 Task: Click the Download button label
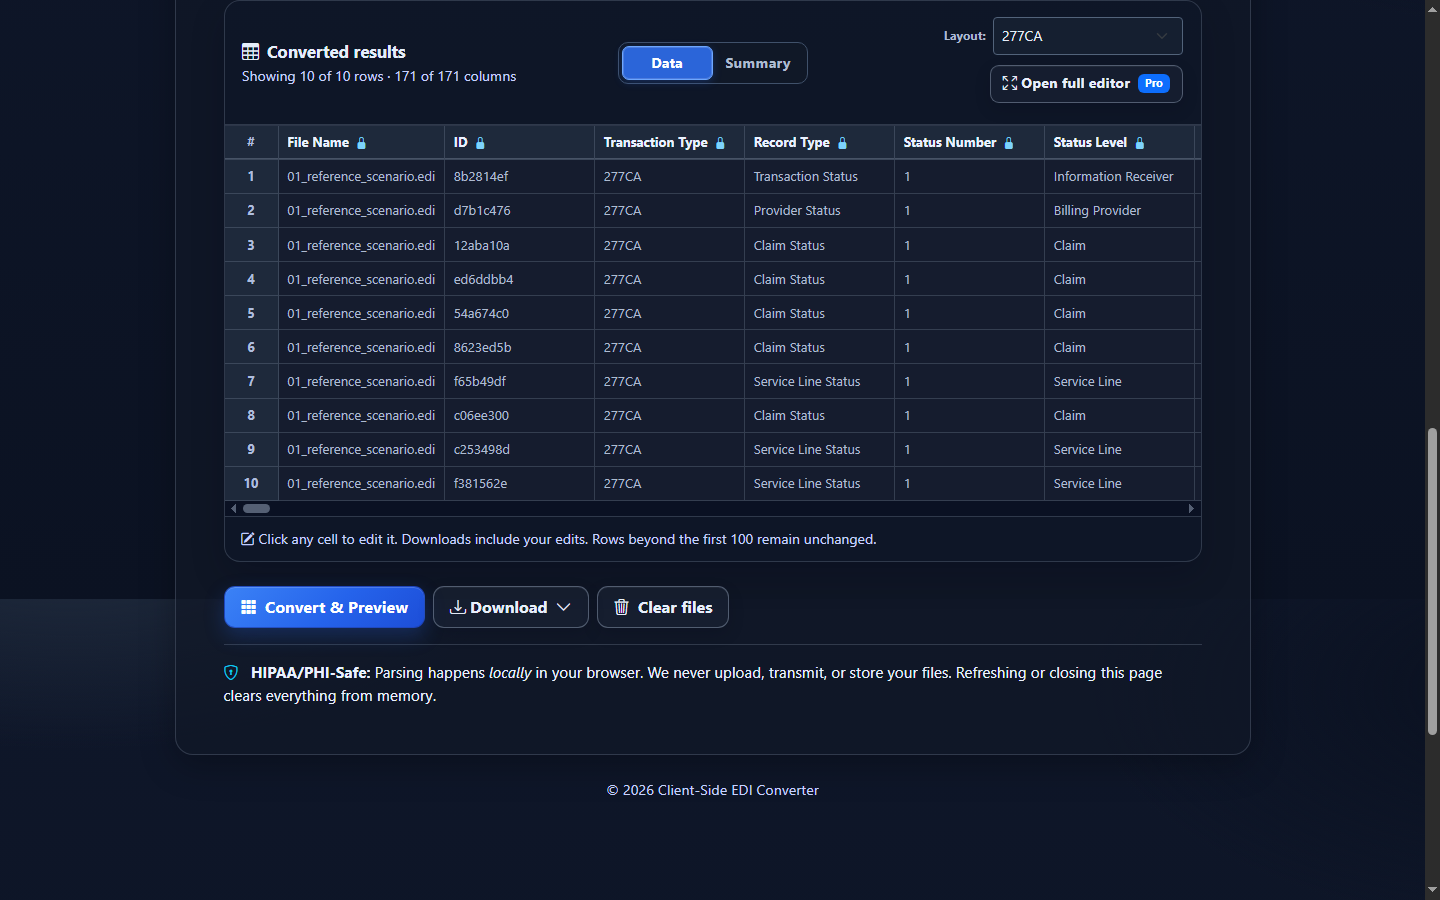(x=509, y=607)
